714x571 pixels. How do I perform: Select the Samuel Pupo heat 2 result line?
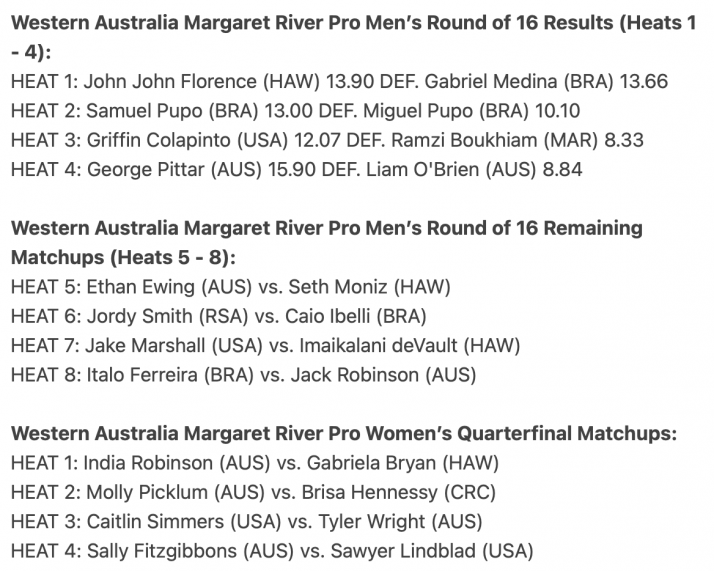[x=296, y=111]
